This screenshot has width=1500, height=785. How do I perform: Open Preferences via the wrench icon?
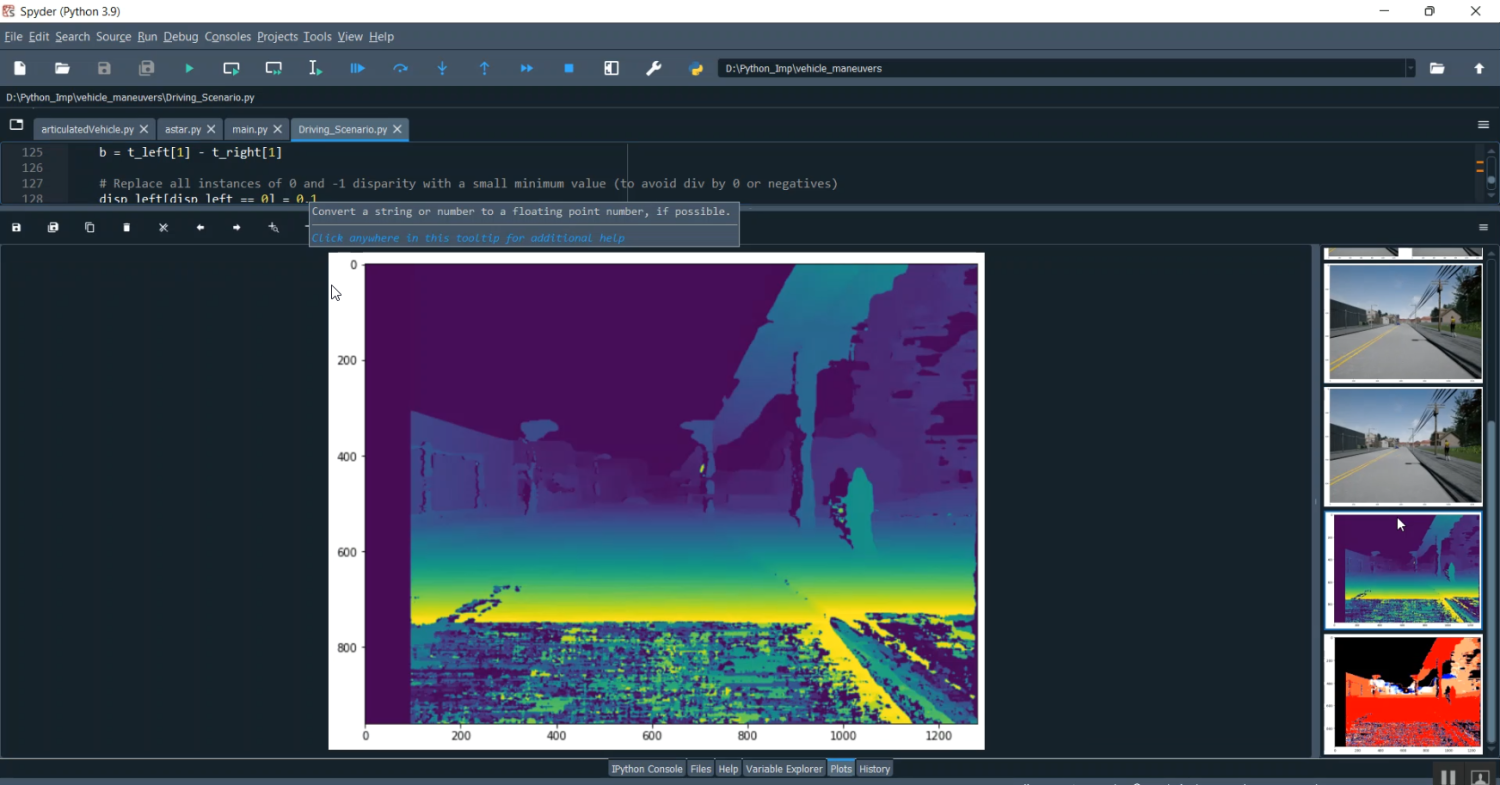point(654,68)
